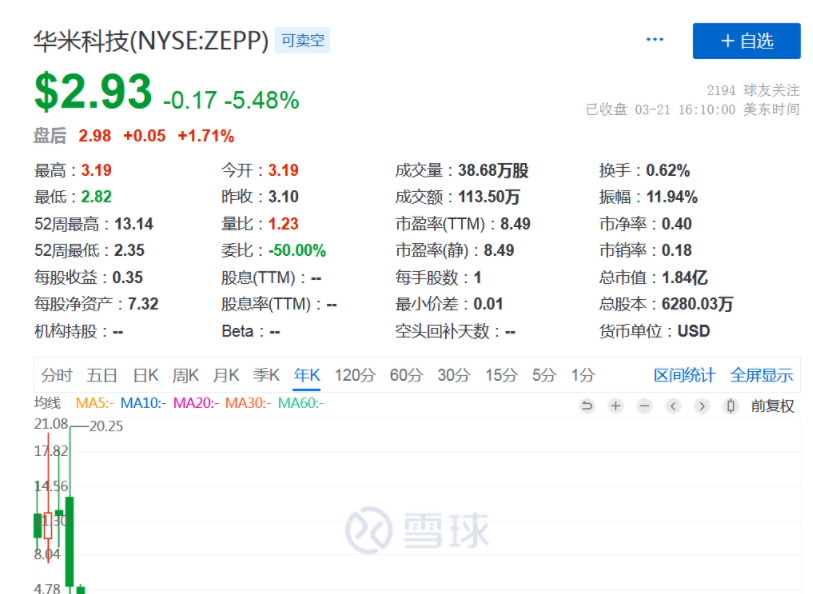Switch to the 分时 chart tab
This screenshot has width=813, height=594.
[57, 375]
